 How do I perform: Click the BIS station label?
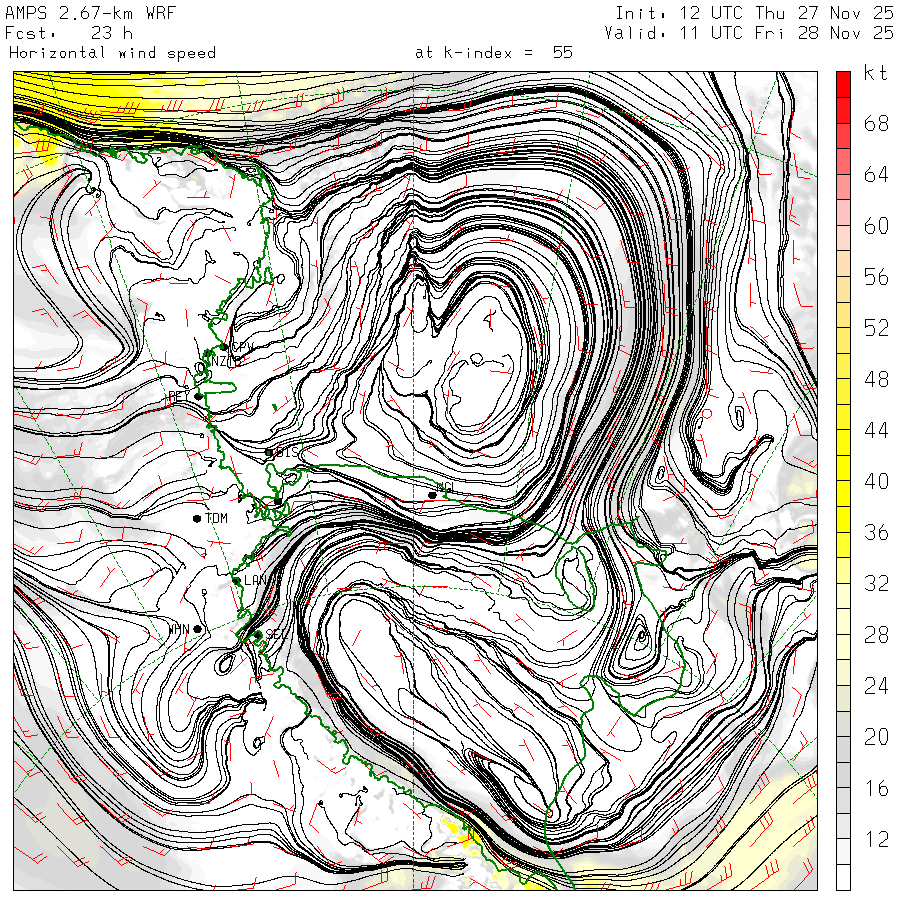click(288, 452)
